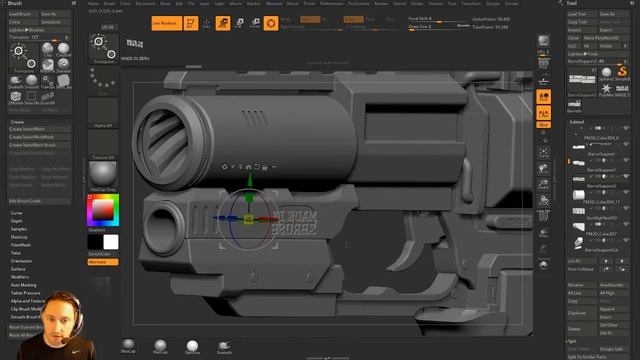Toggle the orange XYZ rotation button
This screenshot has height=360, width=640.
543,125
